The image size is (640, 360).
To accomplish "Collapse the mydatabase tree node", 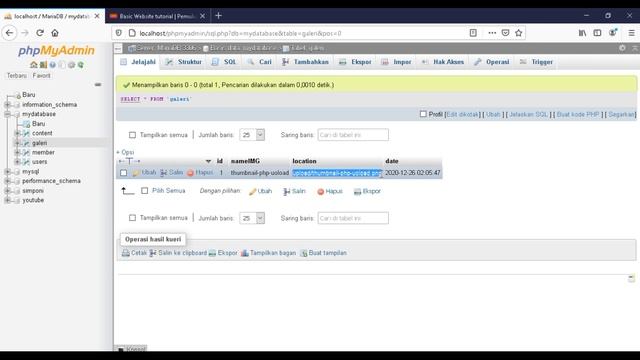I will (7, 114).
